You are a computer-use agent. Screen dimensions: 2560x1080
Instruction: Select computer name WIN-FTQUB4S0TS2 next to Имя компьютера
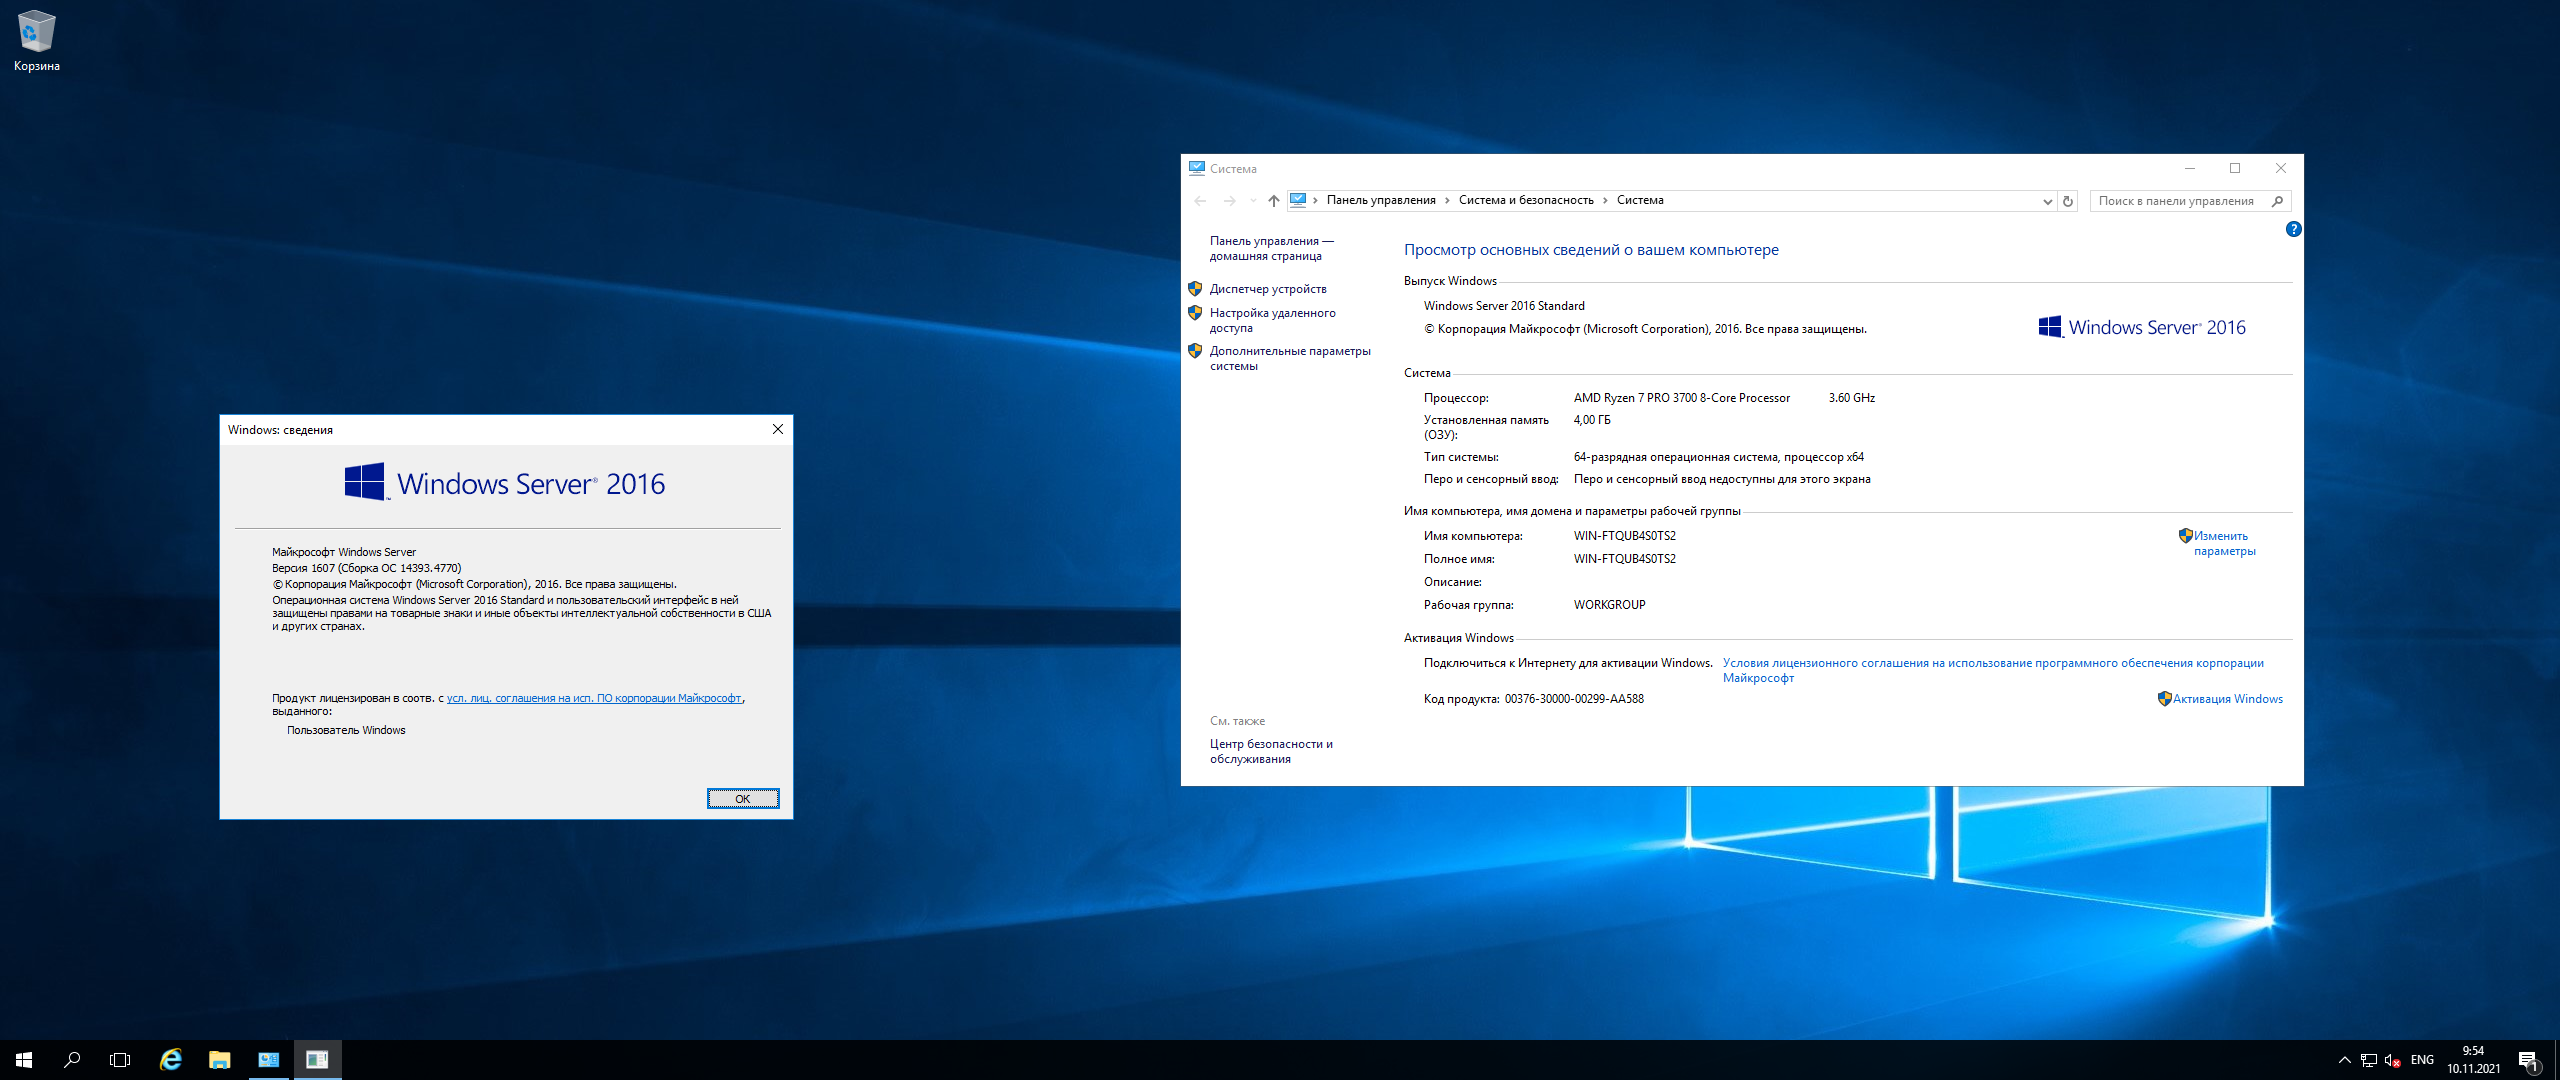(1624, 536)
